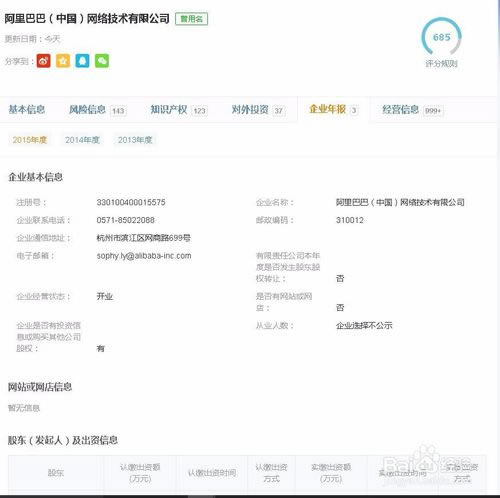The width and height of the screenshot is (500, 498).
Task: Click the 网站或网店信息 heading
Action: 40,387
